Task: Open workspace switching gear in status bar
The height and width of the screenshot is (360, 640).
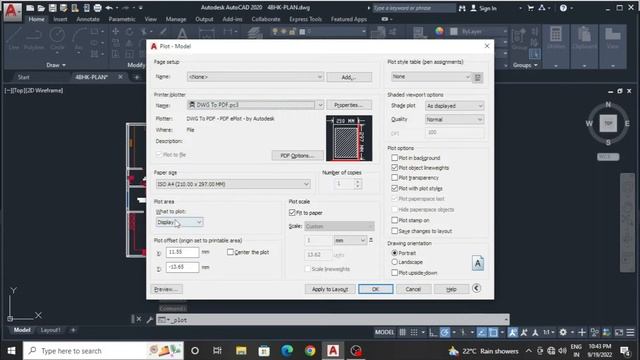Action: (x=563, y=332)
